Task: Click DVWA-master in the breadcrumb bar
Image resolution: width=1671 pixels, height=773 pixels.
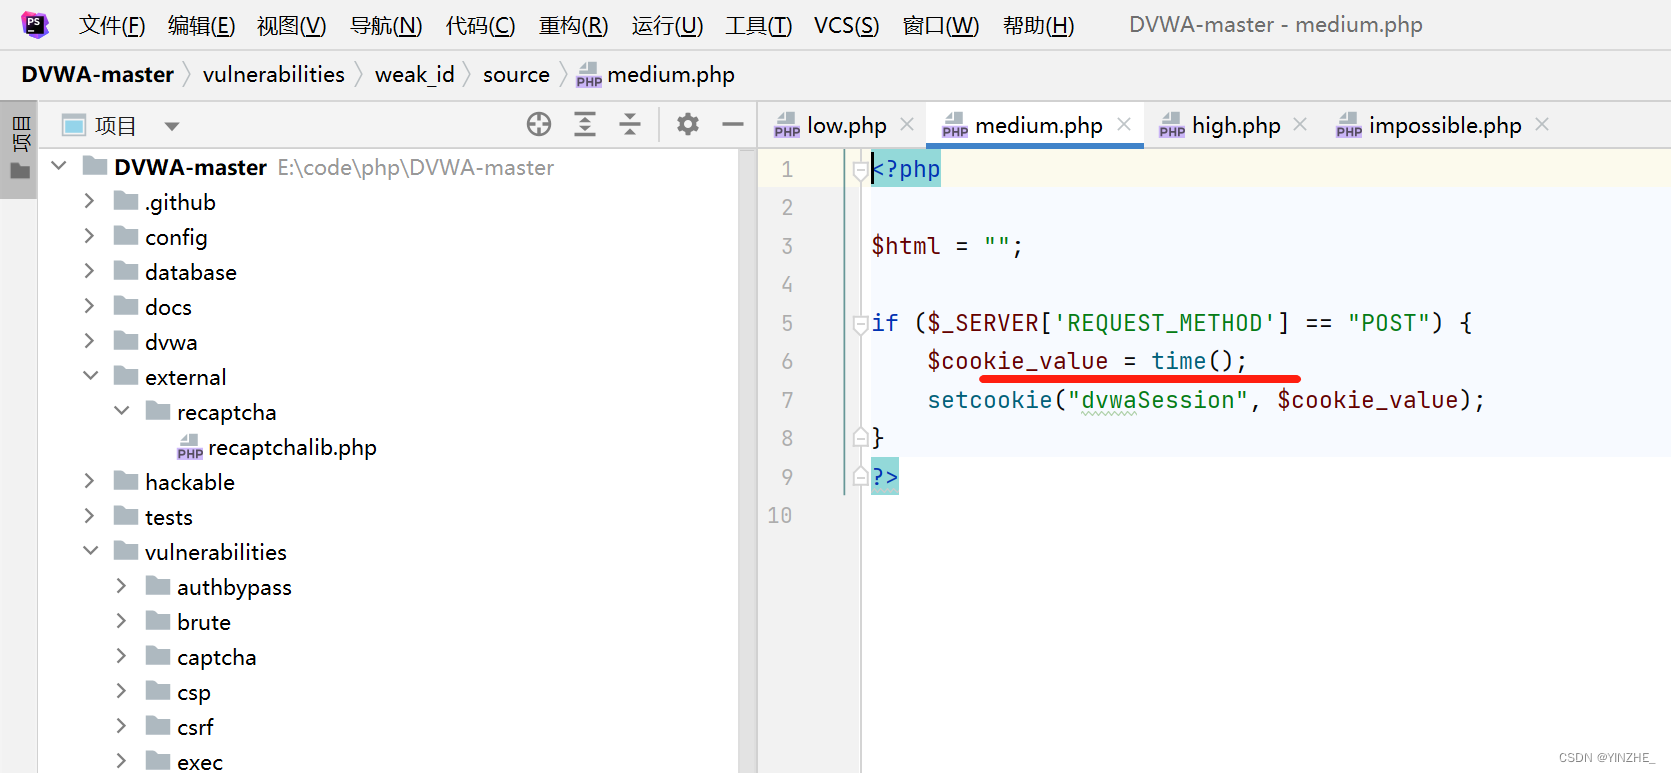Action: (x=98, y=74)
